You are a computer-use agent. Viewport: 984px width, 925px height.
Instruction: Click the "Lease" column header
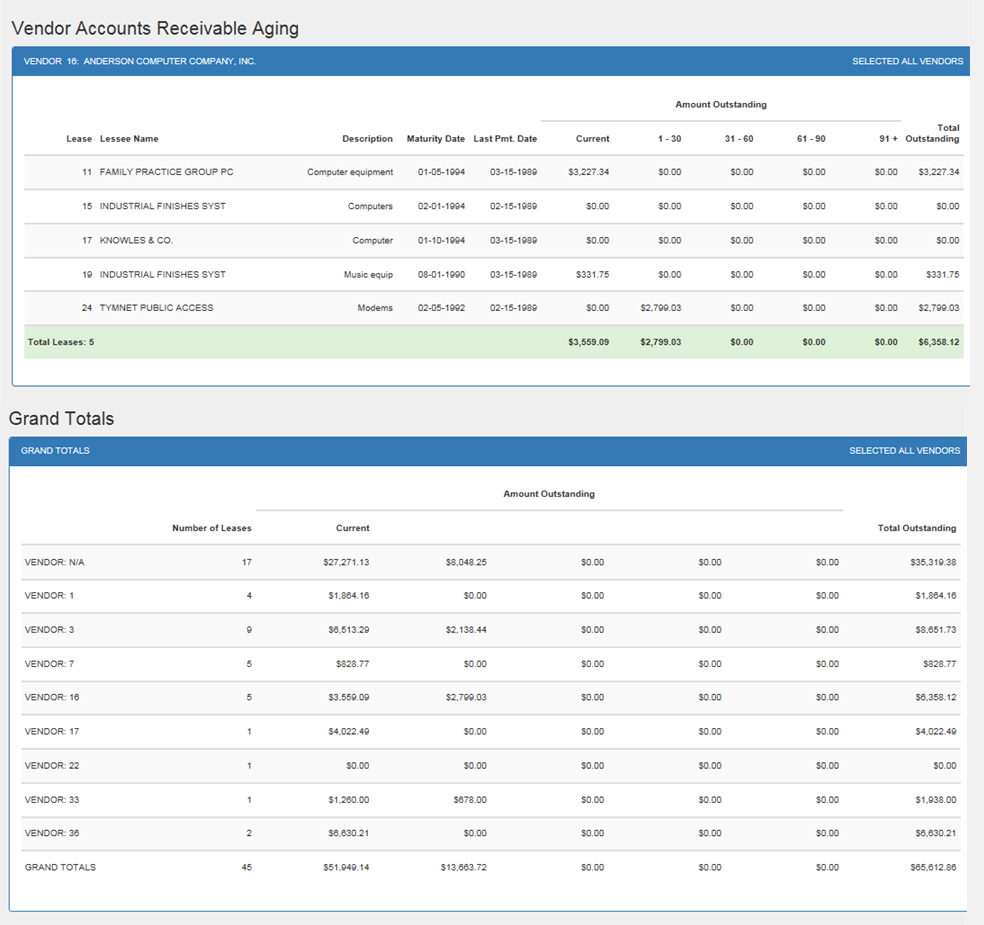click(x=79, y=139)
